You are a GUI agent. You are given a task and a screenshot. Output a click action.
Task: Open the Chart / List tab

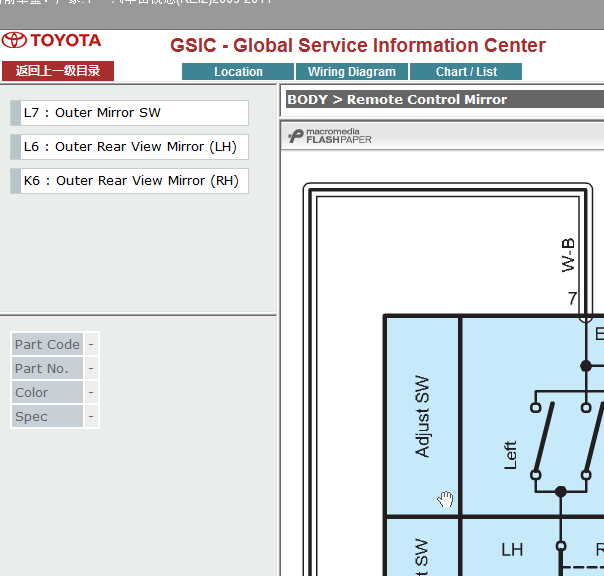pos(466,72)
